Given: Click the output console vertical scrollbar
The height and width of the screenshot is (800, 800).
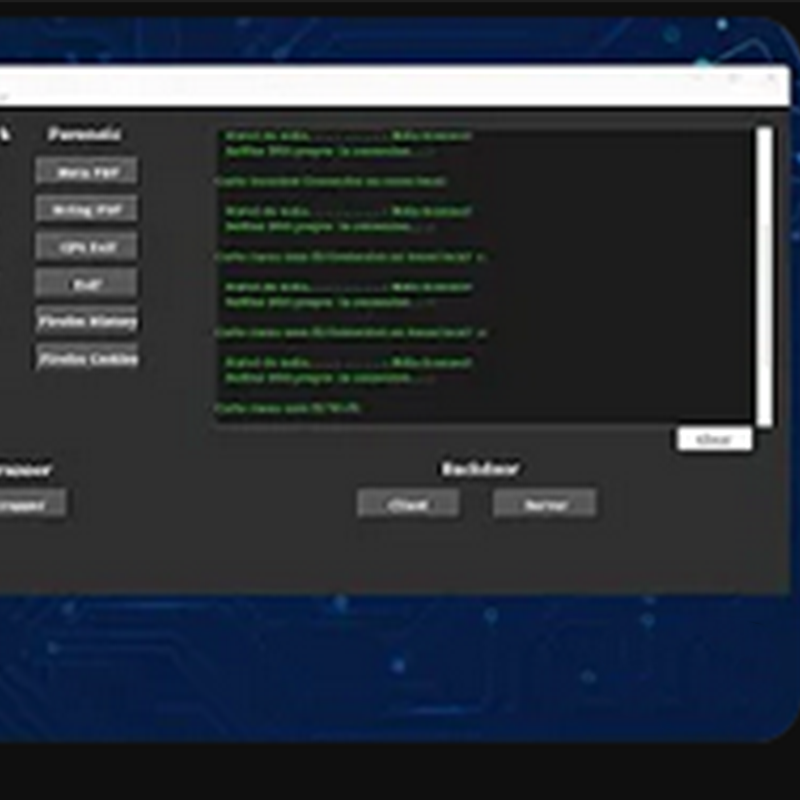Looking at the screenshot, I should click(x=764, y=275).
